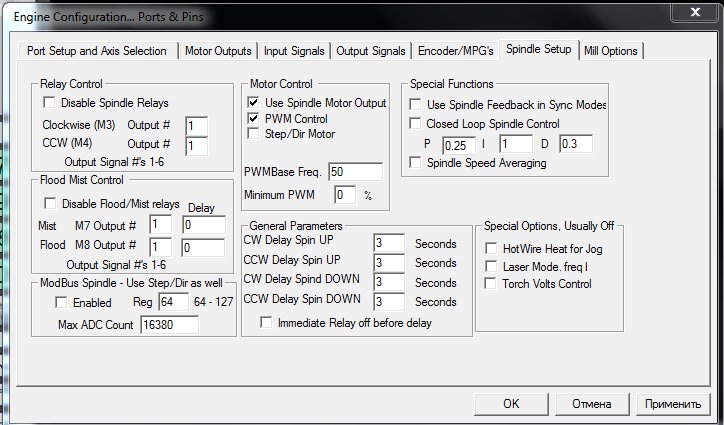Image resolution: width=724 pixels, height=425 pixels.
Task: Check the ModBus Spindle Enabled box
Action: click(49, 302)
